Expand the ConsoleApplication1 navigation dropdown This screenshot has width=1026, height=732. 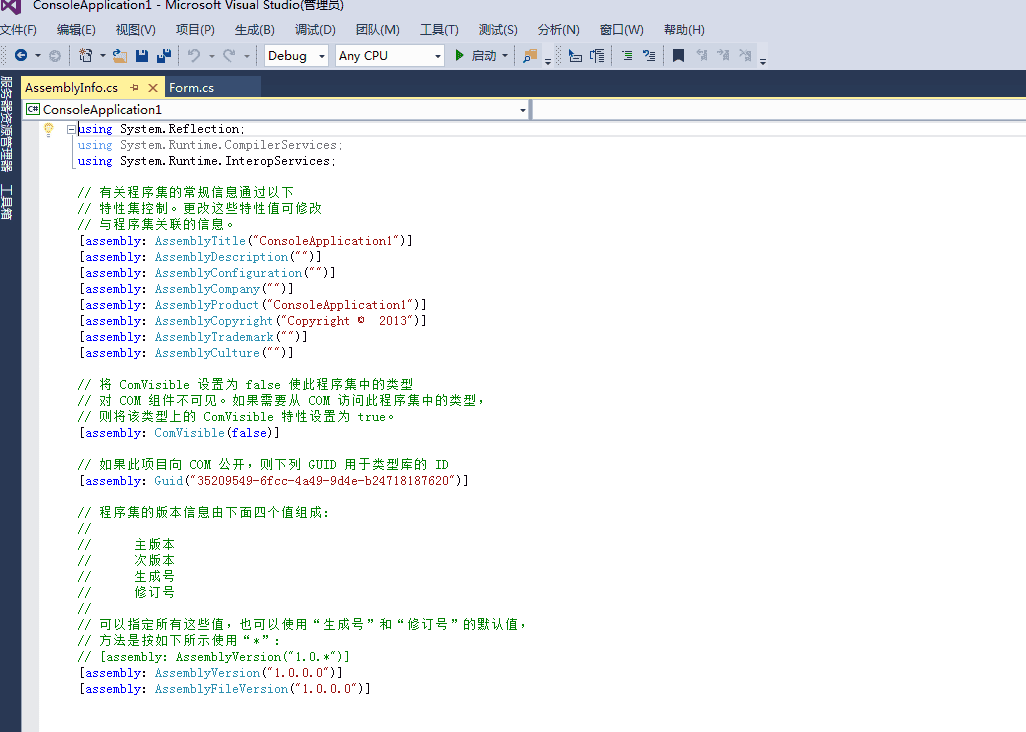[523, 110]
